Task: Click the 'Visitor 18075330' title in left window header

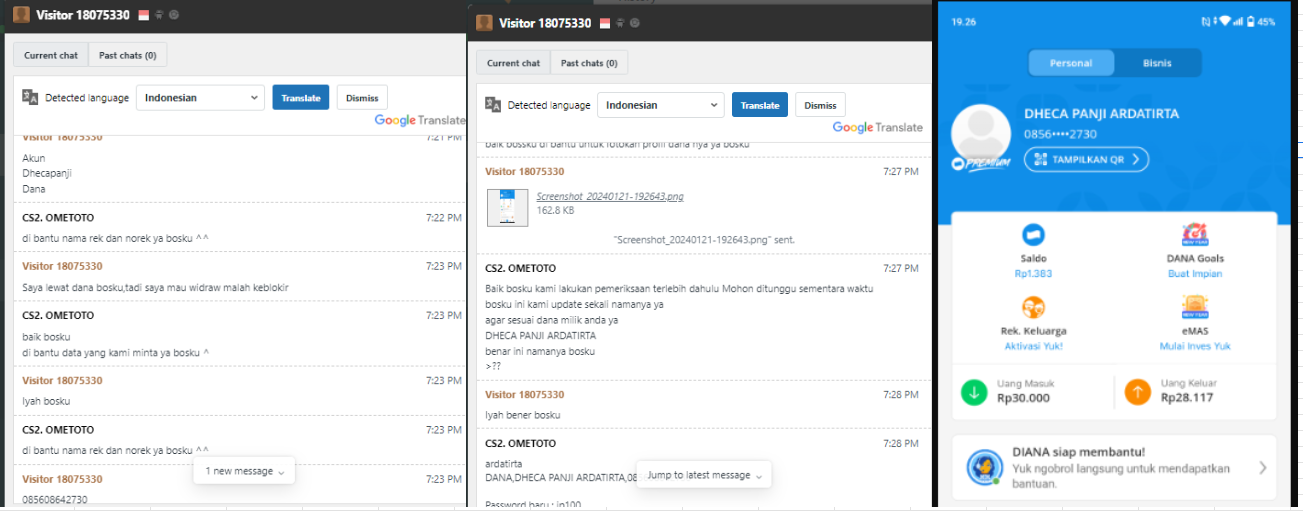Action: (x=83, y=15)
